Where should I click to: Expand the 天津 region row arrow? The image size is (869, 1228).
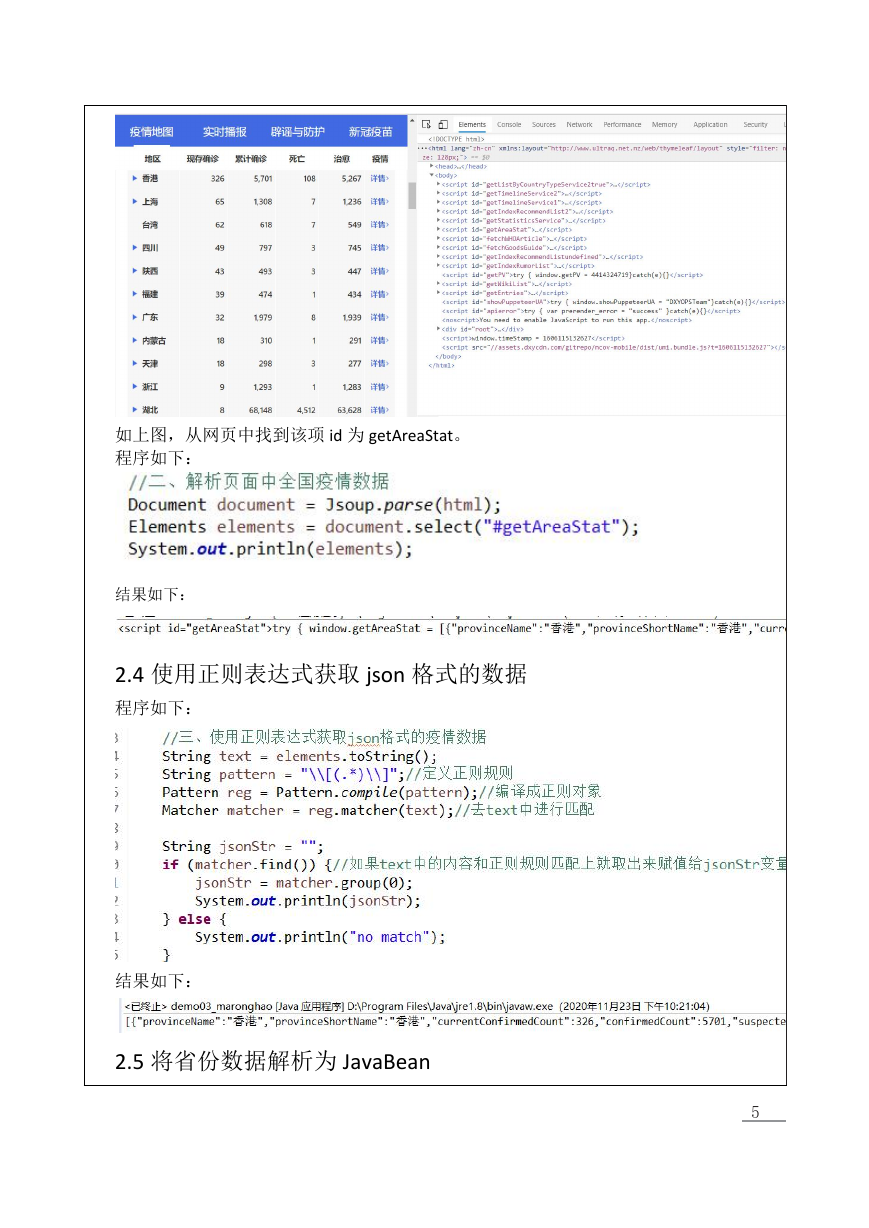(135, 363)
